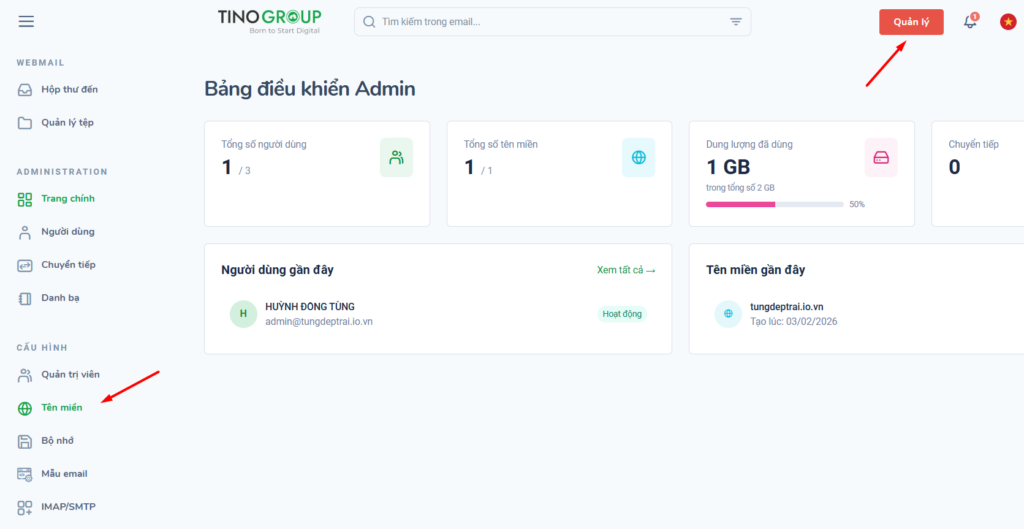This screenshot has height=529, width=1024.
Task: Click Xem tất cả link
Action: [x=625, y=270]
